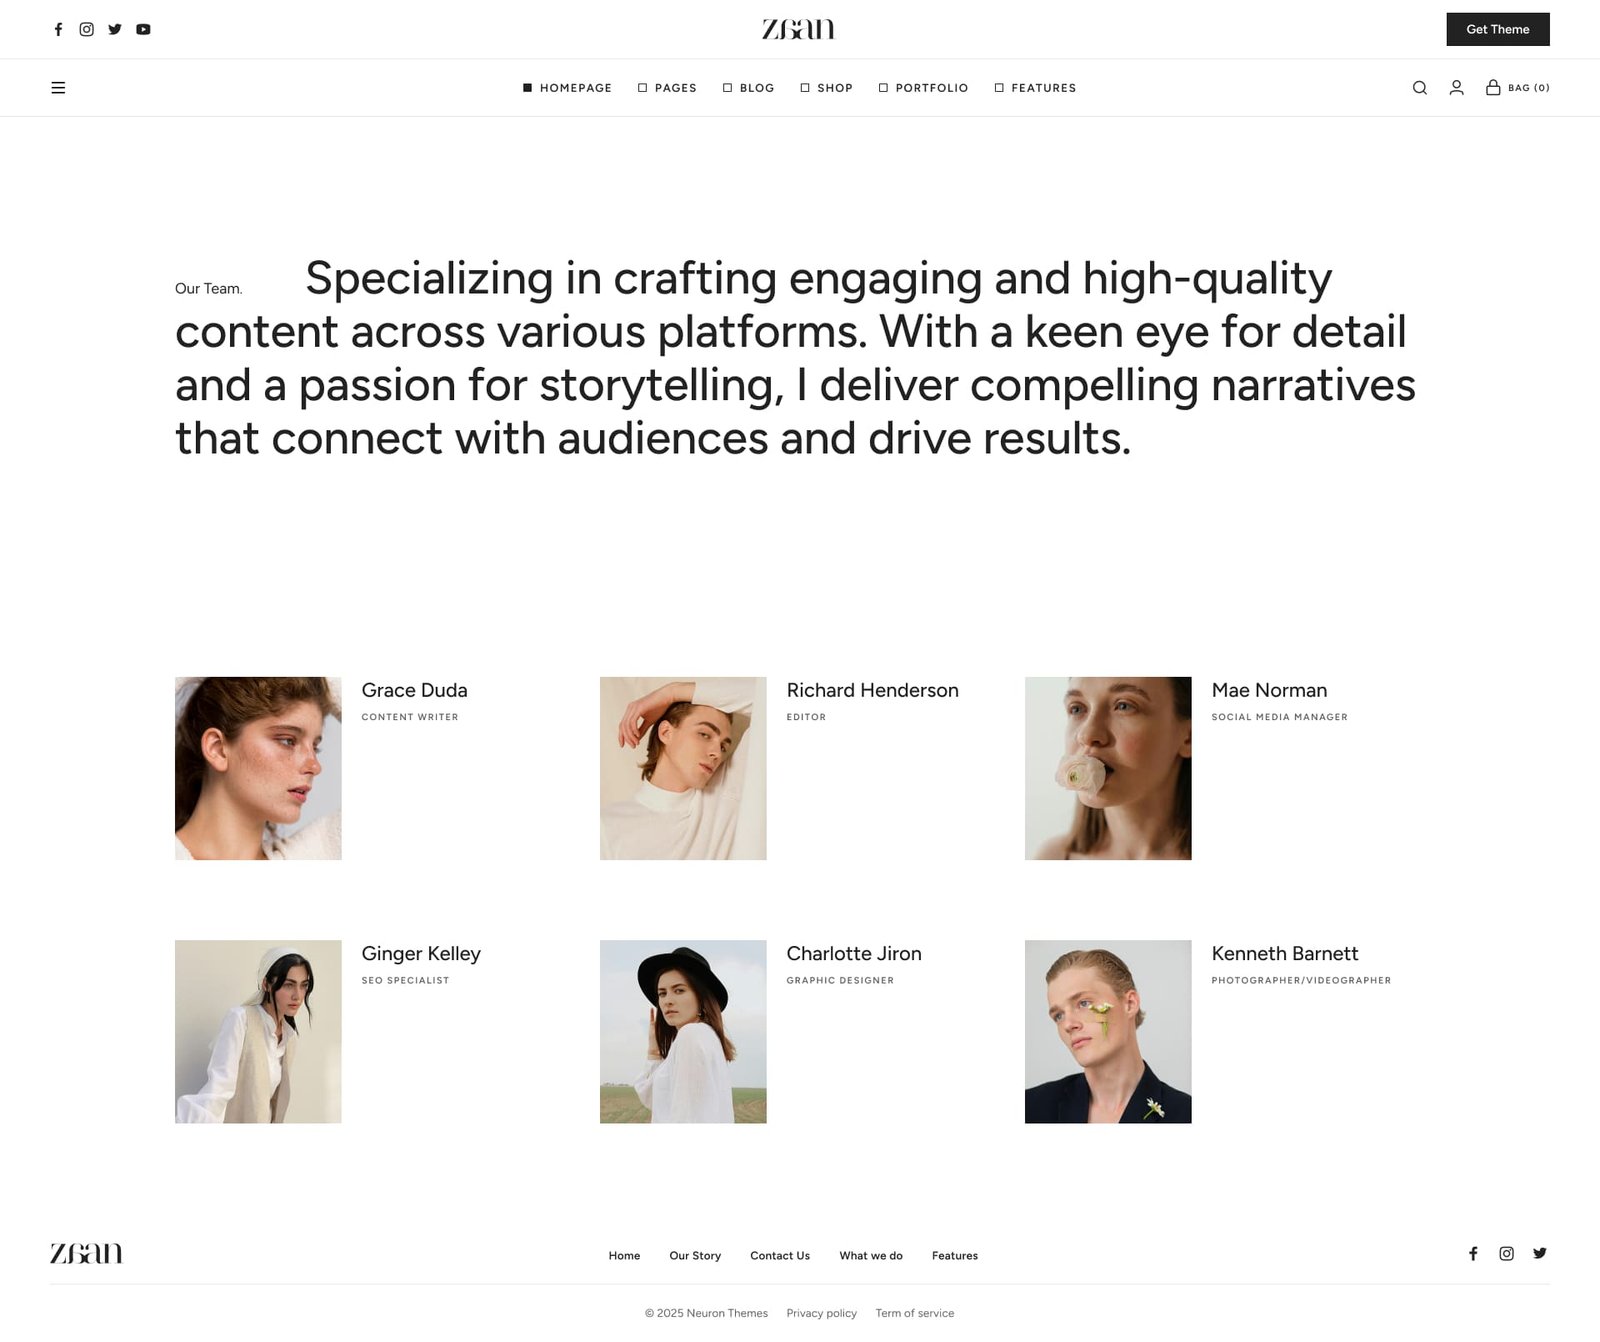Screen dimensions: 1600x1342
Task: Open the search magnifier icon
Action: (1419, 88)
